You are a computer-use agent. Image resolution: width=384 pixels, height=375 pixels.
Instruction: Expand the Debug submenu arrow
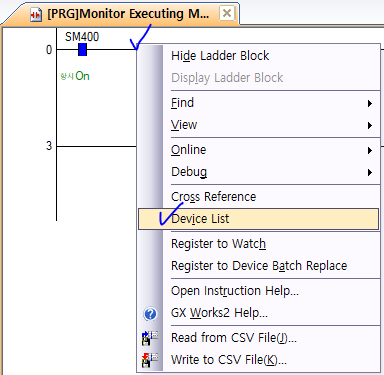pos(370,172)
